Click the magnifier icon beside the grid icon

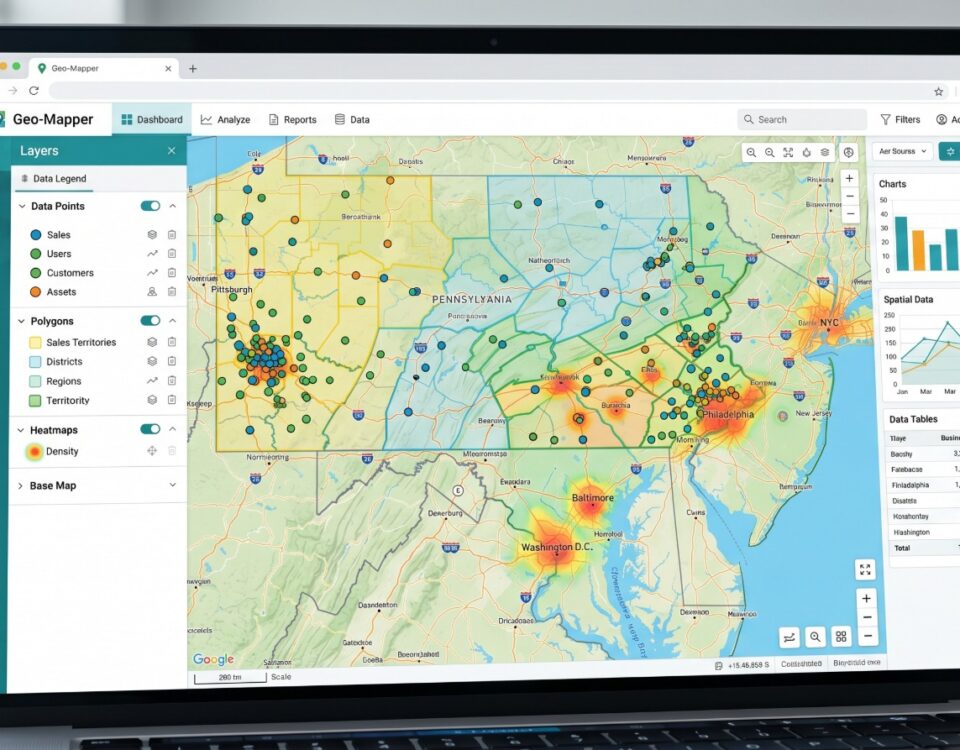tap(815, 637)
